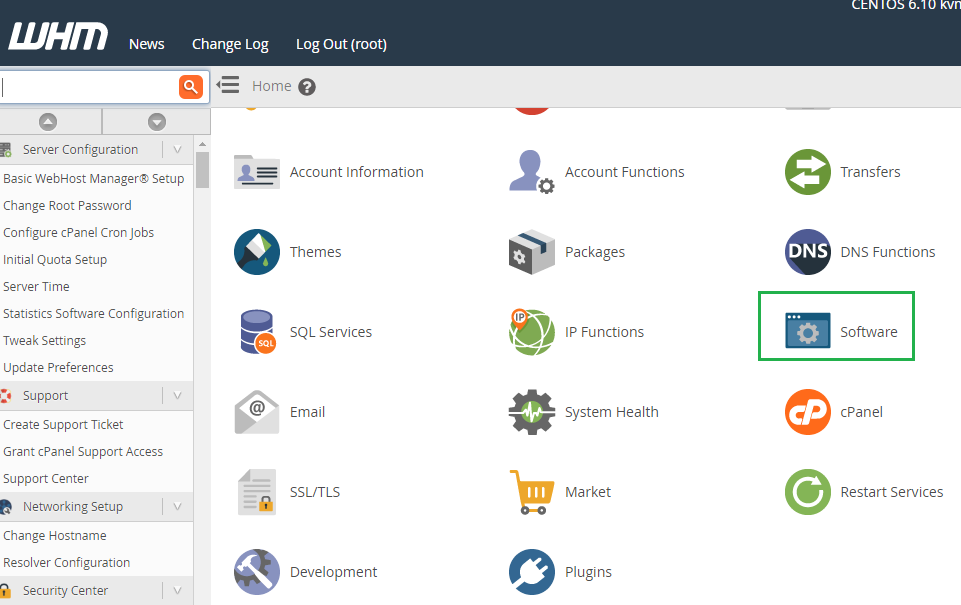Open the SQL Services database icon
Image resolution: width=961 pixels, height=605 pixels.
pos(257,332)
